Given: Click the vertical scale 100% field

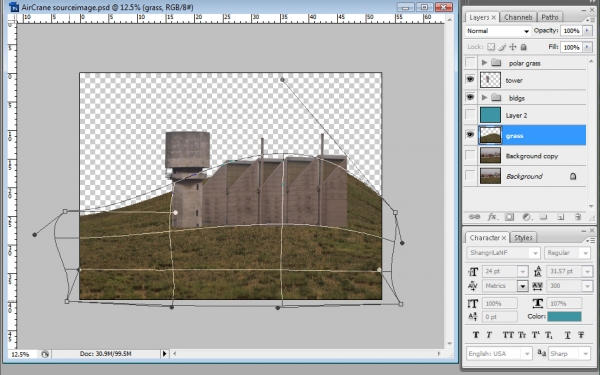Looking at the screenshot, I should [x=500, y=303].
